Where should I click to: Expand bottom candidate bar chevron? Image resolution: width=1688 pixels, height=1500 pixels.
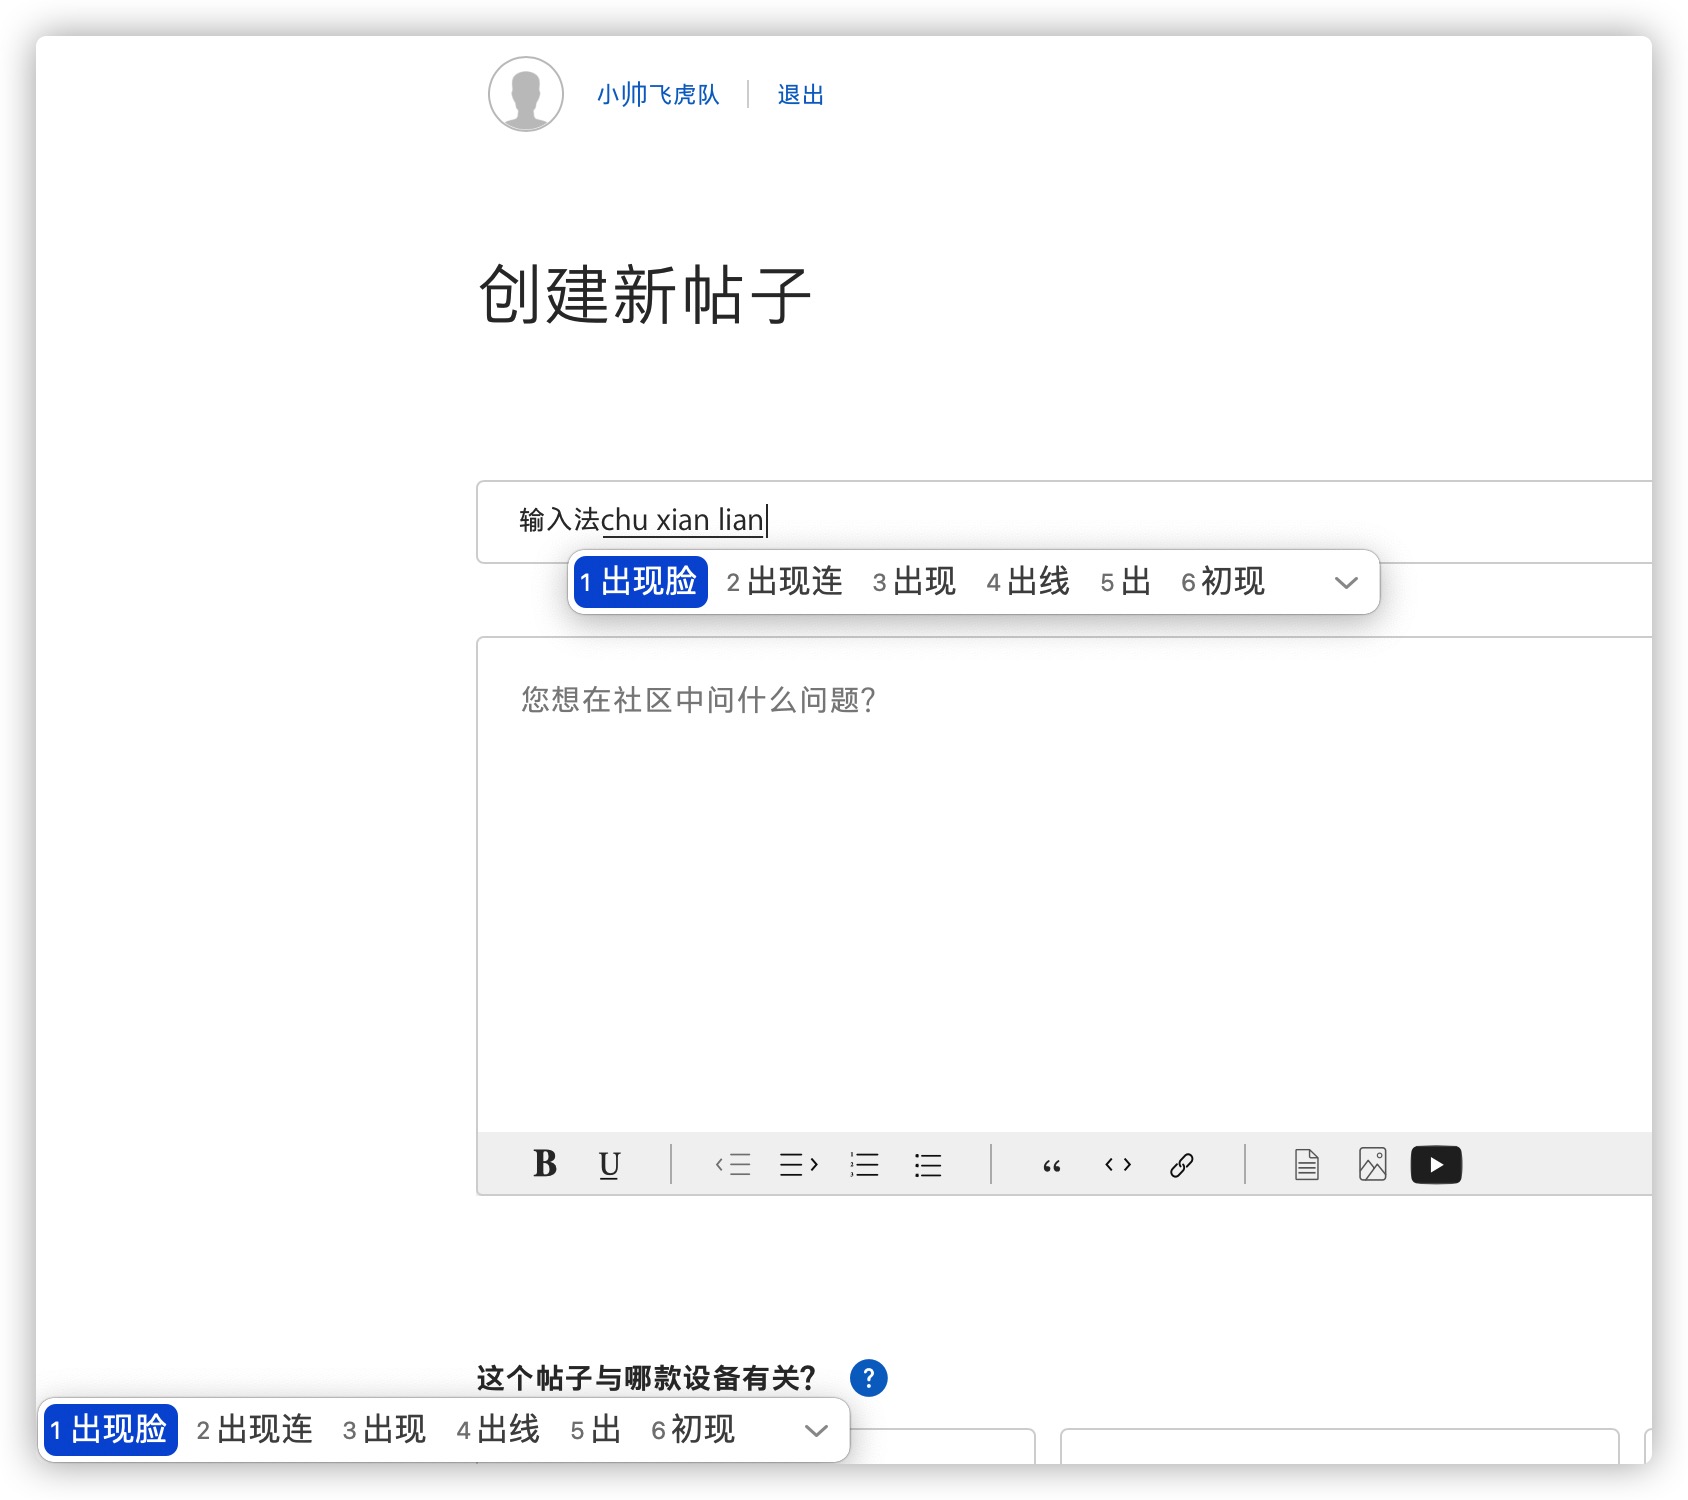[816, 1430]
